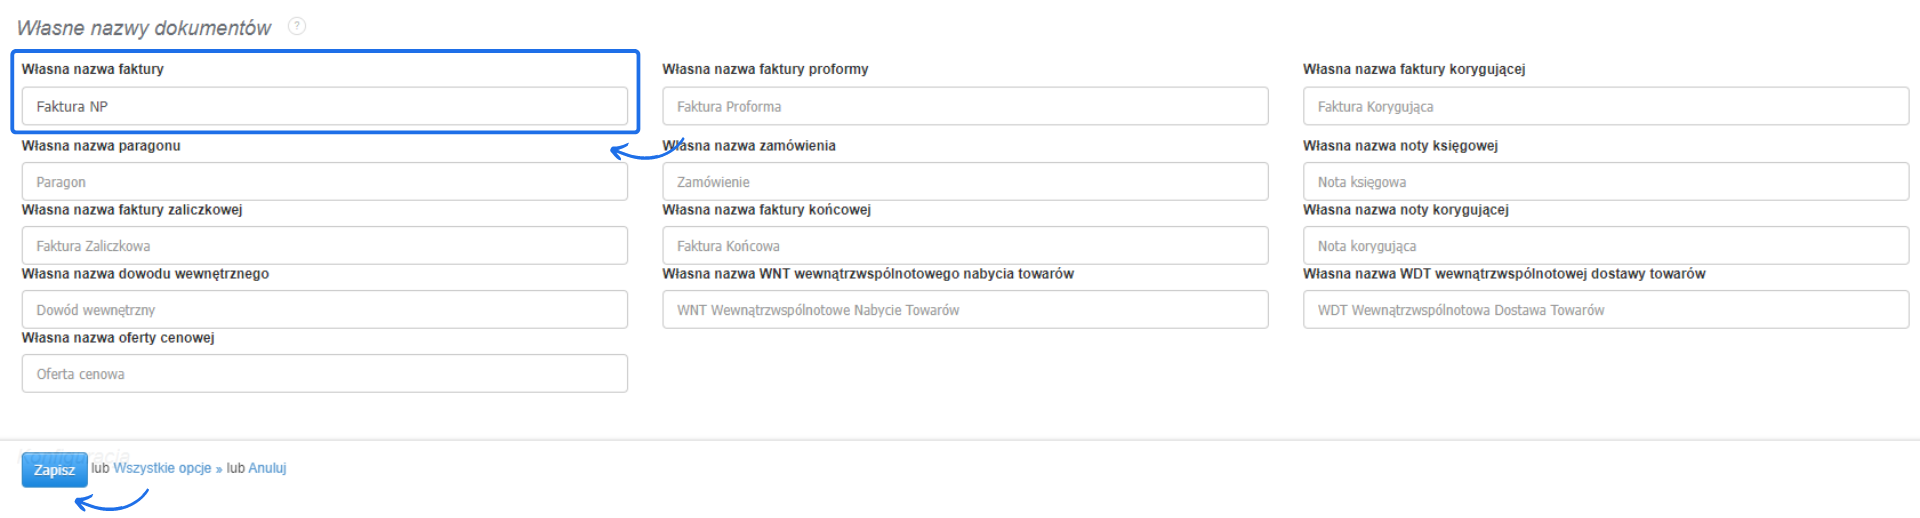Click the Faktura Korygująca name field

(1605, 106)
